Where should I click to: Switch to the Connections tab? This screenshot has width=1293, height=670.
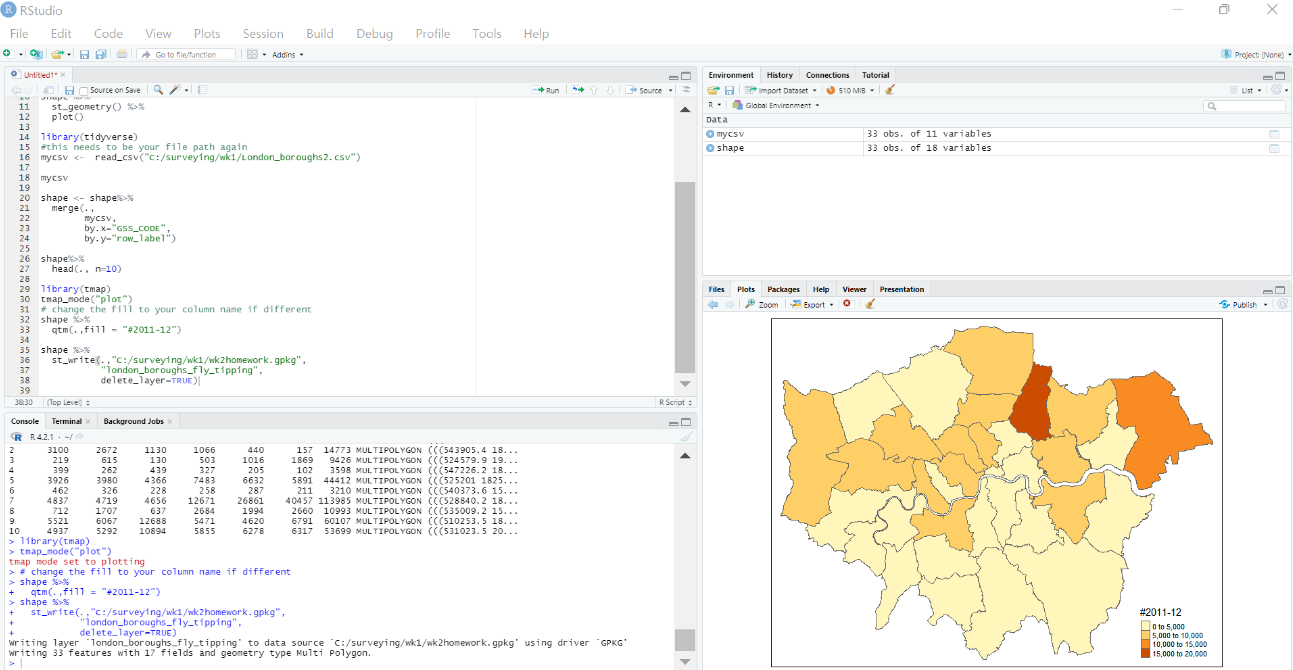(x=827, y=75)
